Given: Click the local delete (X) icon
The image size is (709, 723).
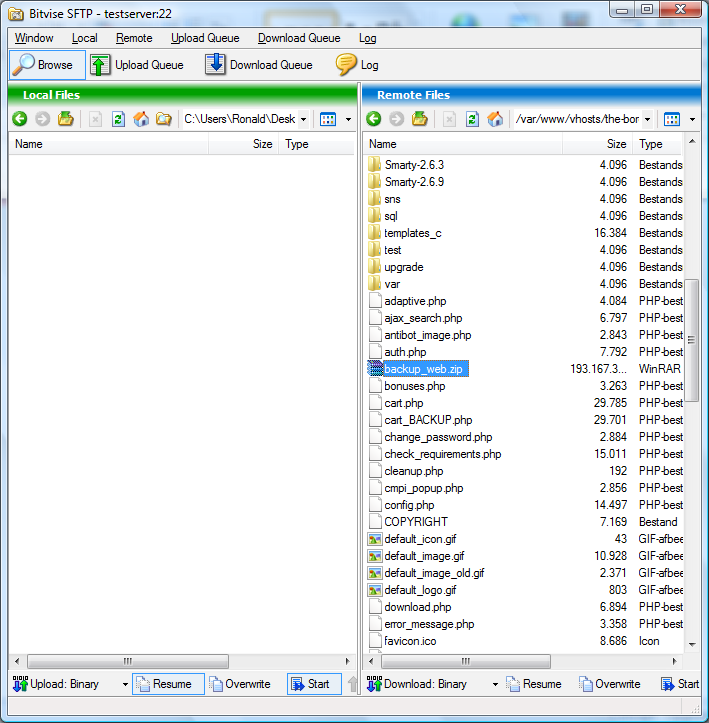Looking at the screenshot, I should click(x=95, y=119).
